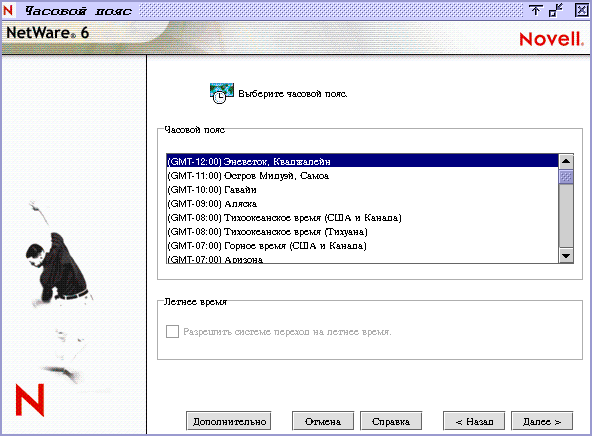Click the time zone list scroll down arrow
Image resolution: width=592 pixels, height=436 pixels.
pos(566,256)
